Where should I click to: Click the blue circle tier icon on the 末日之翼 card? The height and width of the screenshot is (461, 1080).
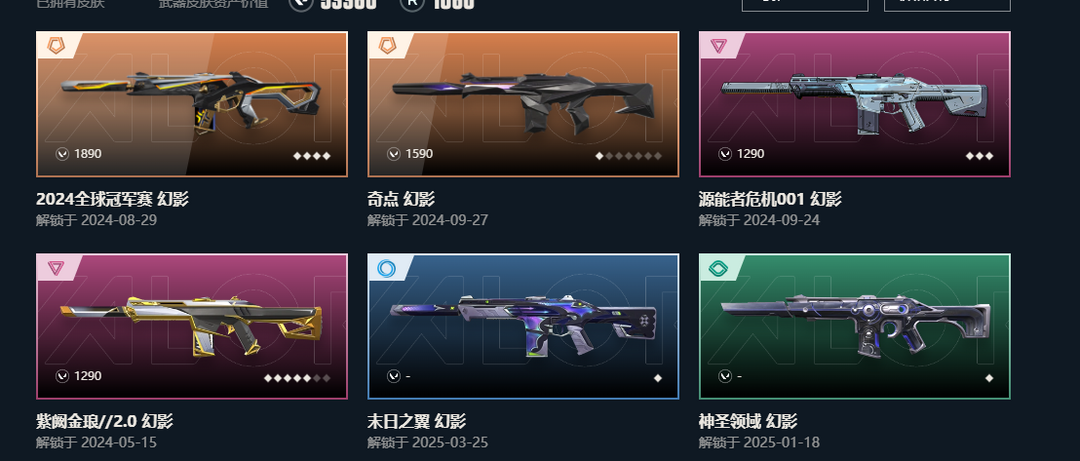coord(387,268)
